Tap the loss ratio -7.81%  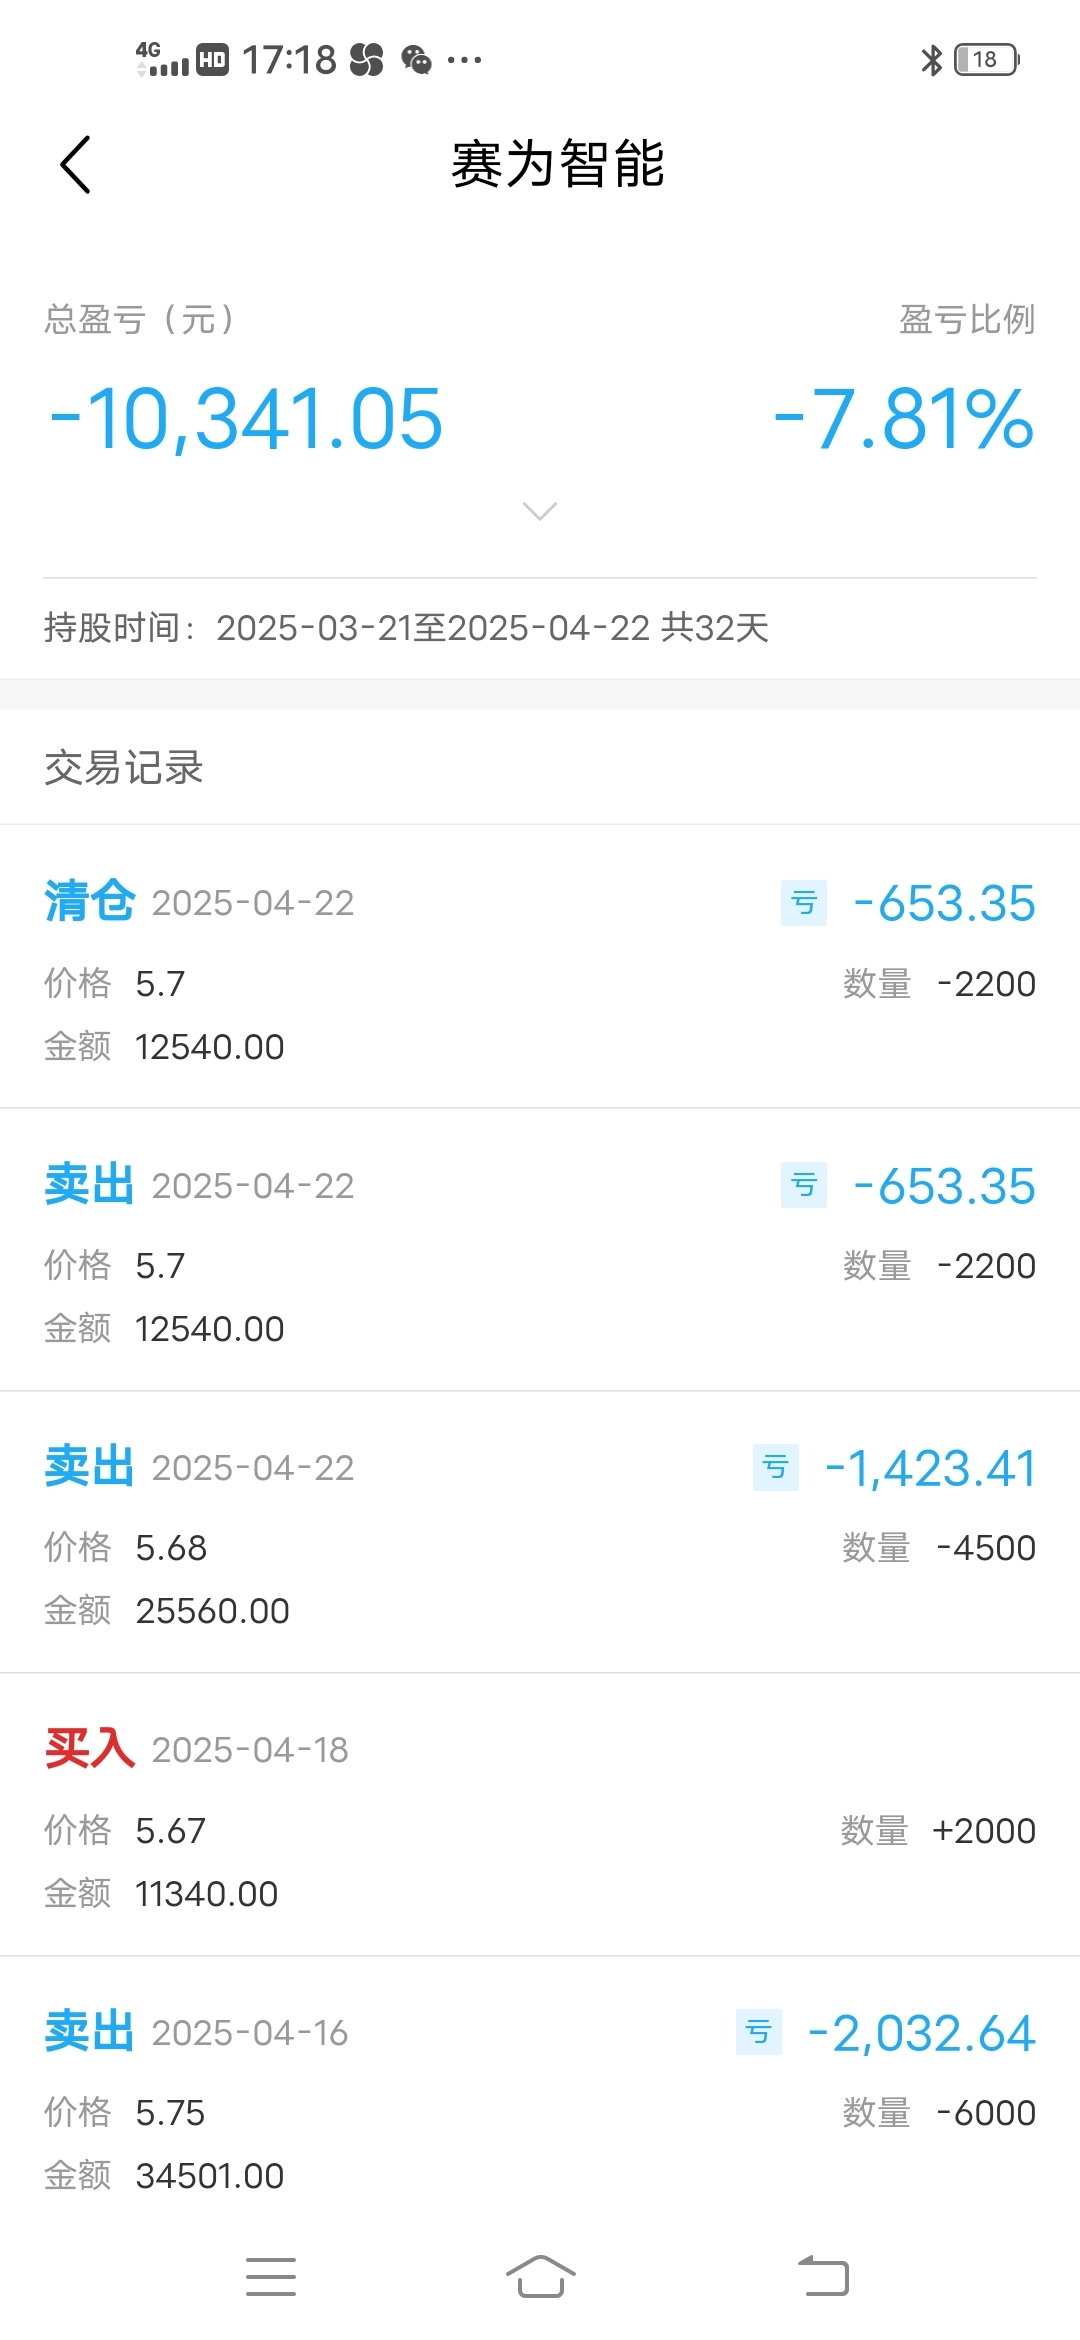click(904, 419)
